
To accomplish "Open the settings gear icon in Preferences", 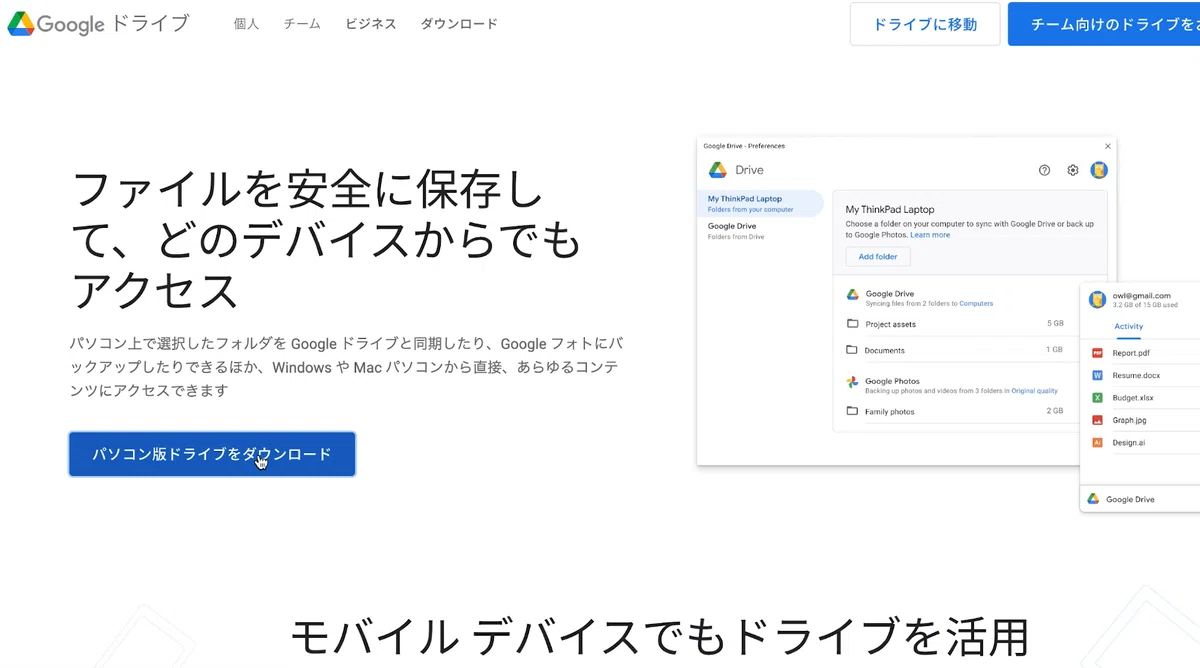I will [1073, 170].
